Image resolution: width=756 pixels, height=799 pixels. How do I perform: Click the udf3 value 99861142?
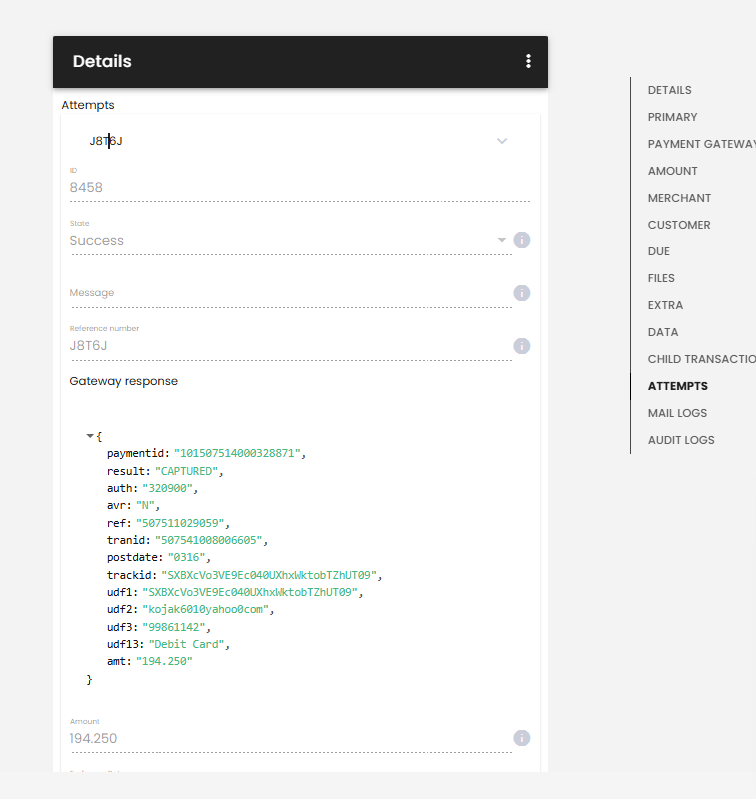click(x=174, y=627)
